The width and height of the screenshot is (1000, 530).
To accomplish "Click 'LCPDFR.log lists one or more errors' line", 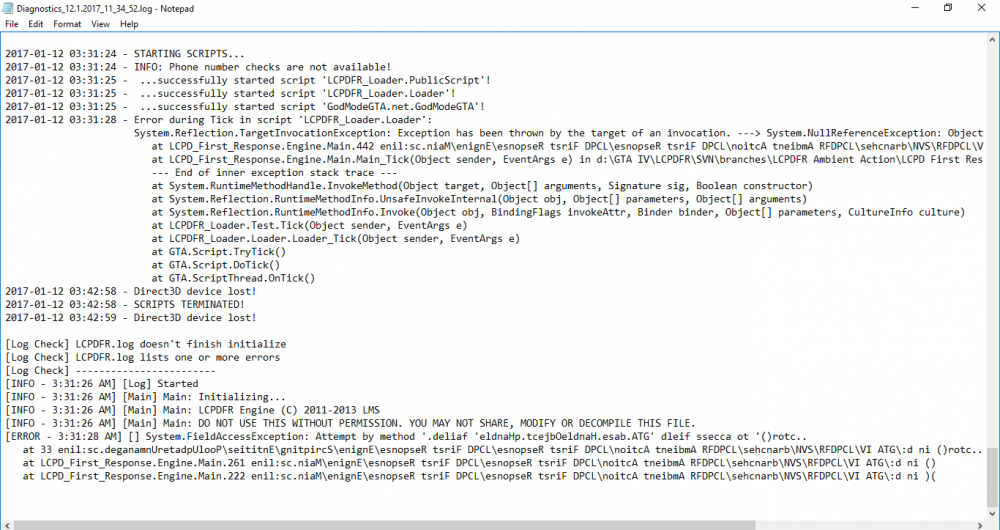I will 142,357.
